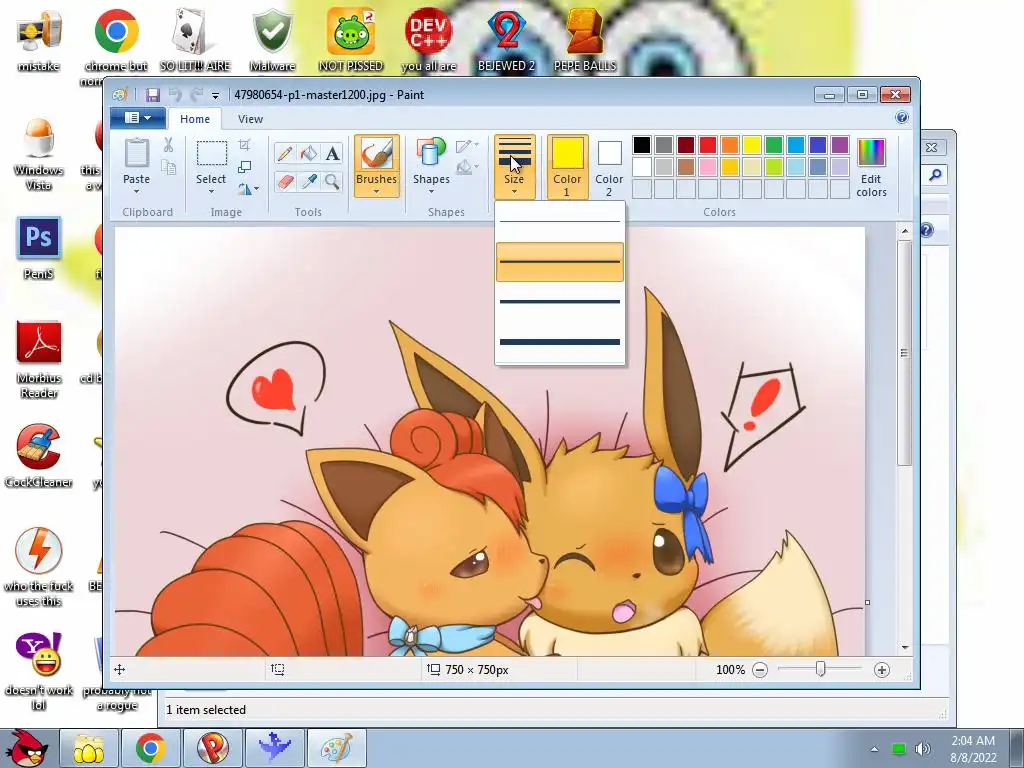Click Redo in quick access toolbar
This screenshot has height=768, width=1024.
(x=197, y=95)
